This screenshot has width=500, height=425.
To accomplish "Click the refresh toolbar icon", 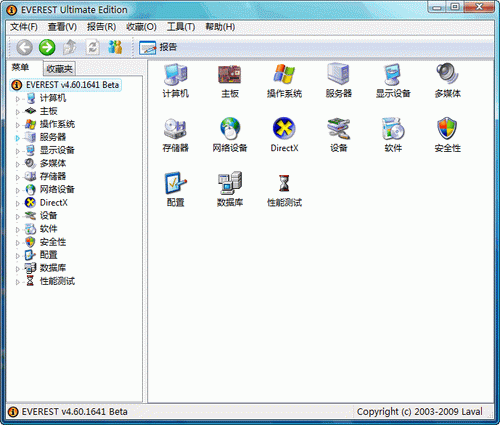I will pos(92,47).
